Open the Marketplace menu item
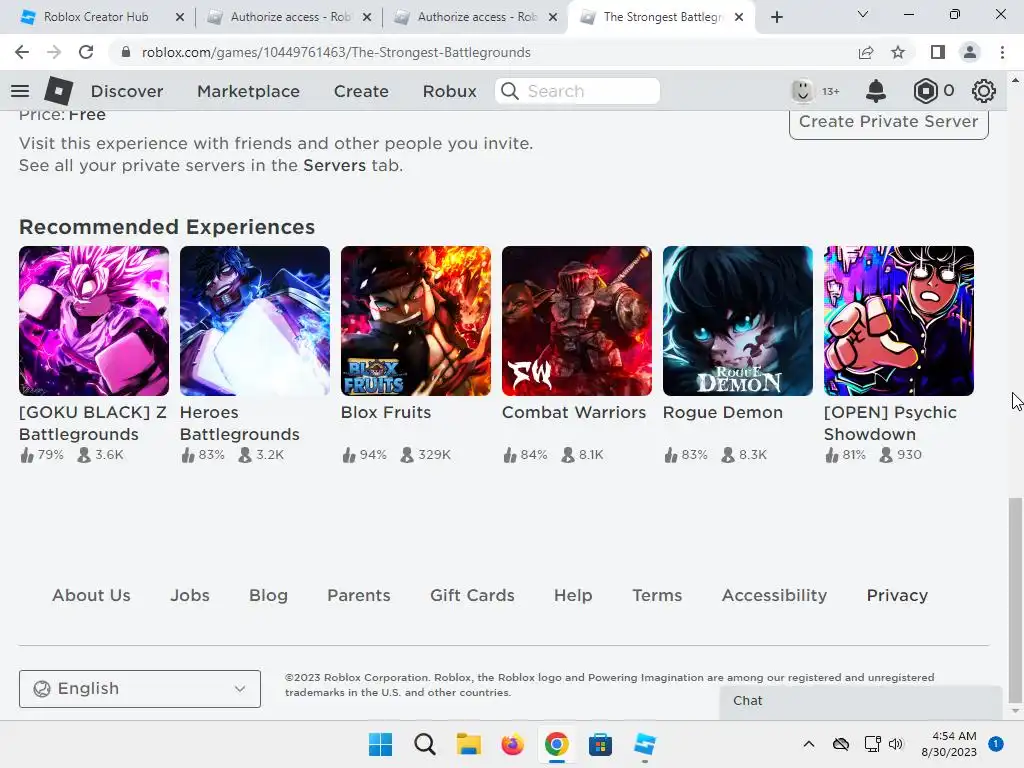The image size is (1024, 768). pyautogui.click(x=248, y=91)
